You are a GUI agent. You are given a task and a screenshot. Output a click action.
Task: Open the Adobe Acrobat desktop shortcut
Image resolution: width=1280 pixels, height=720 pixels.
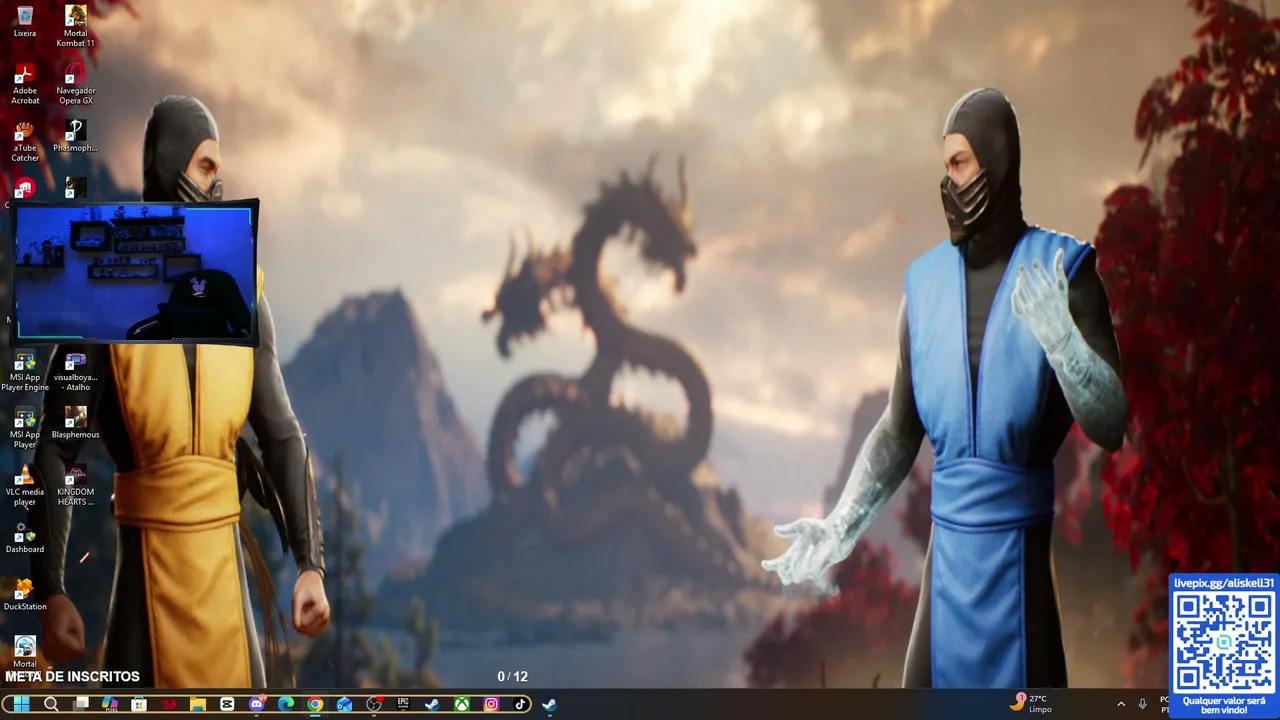[x=25, y=84]
